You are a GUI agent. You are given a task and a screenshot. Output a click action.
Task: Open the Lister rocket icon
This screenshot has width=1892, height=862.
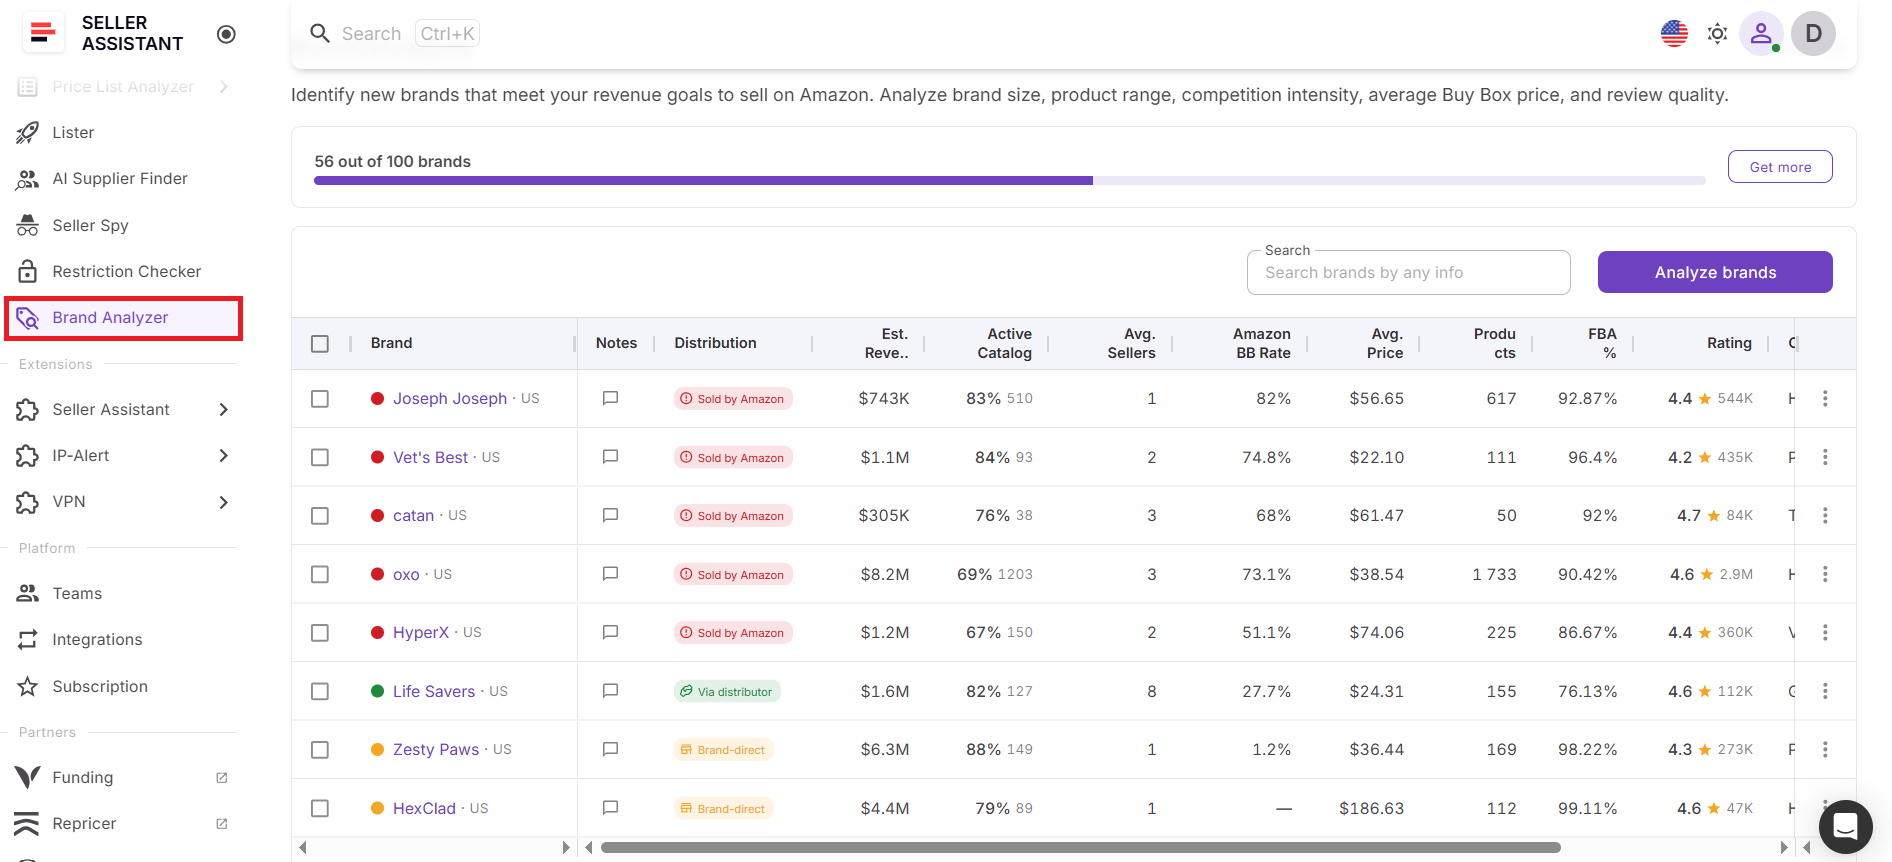pyautogui.click(x=28, y=132)
